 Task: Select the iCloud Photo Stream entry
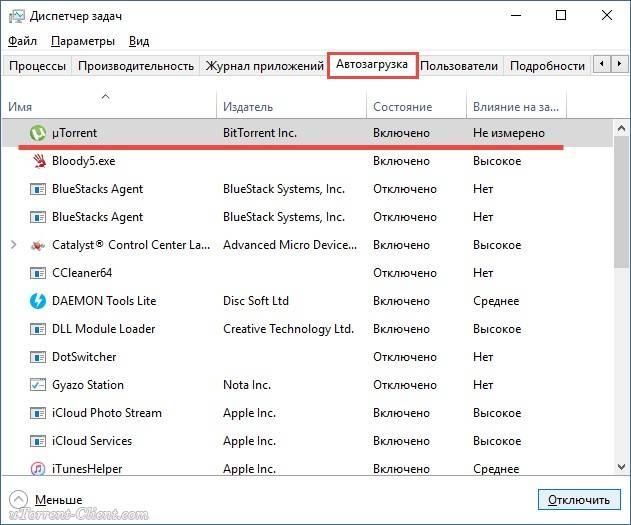click(107, 413)
